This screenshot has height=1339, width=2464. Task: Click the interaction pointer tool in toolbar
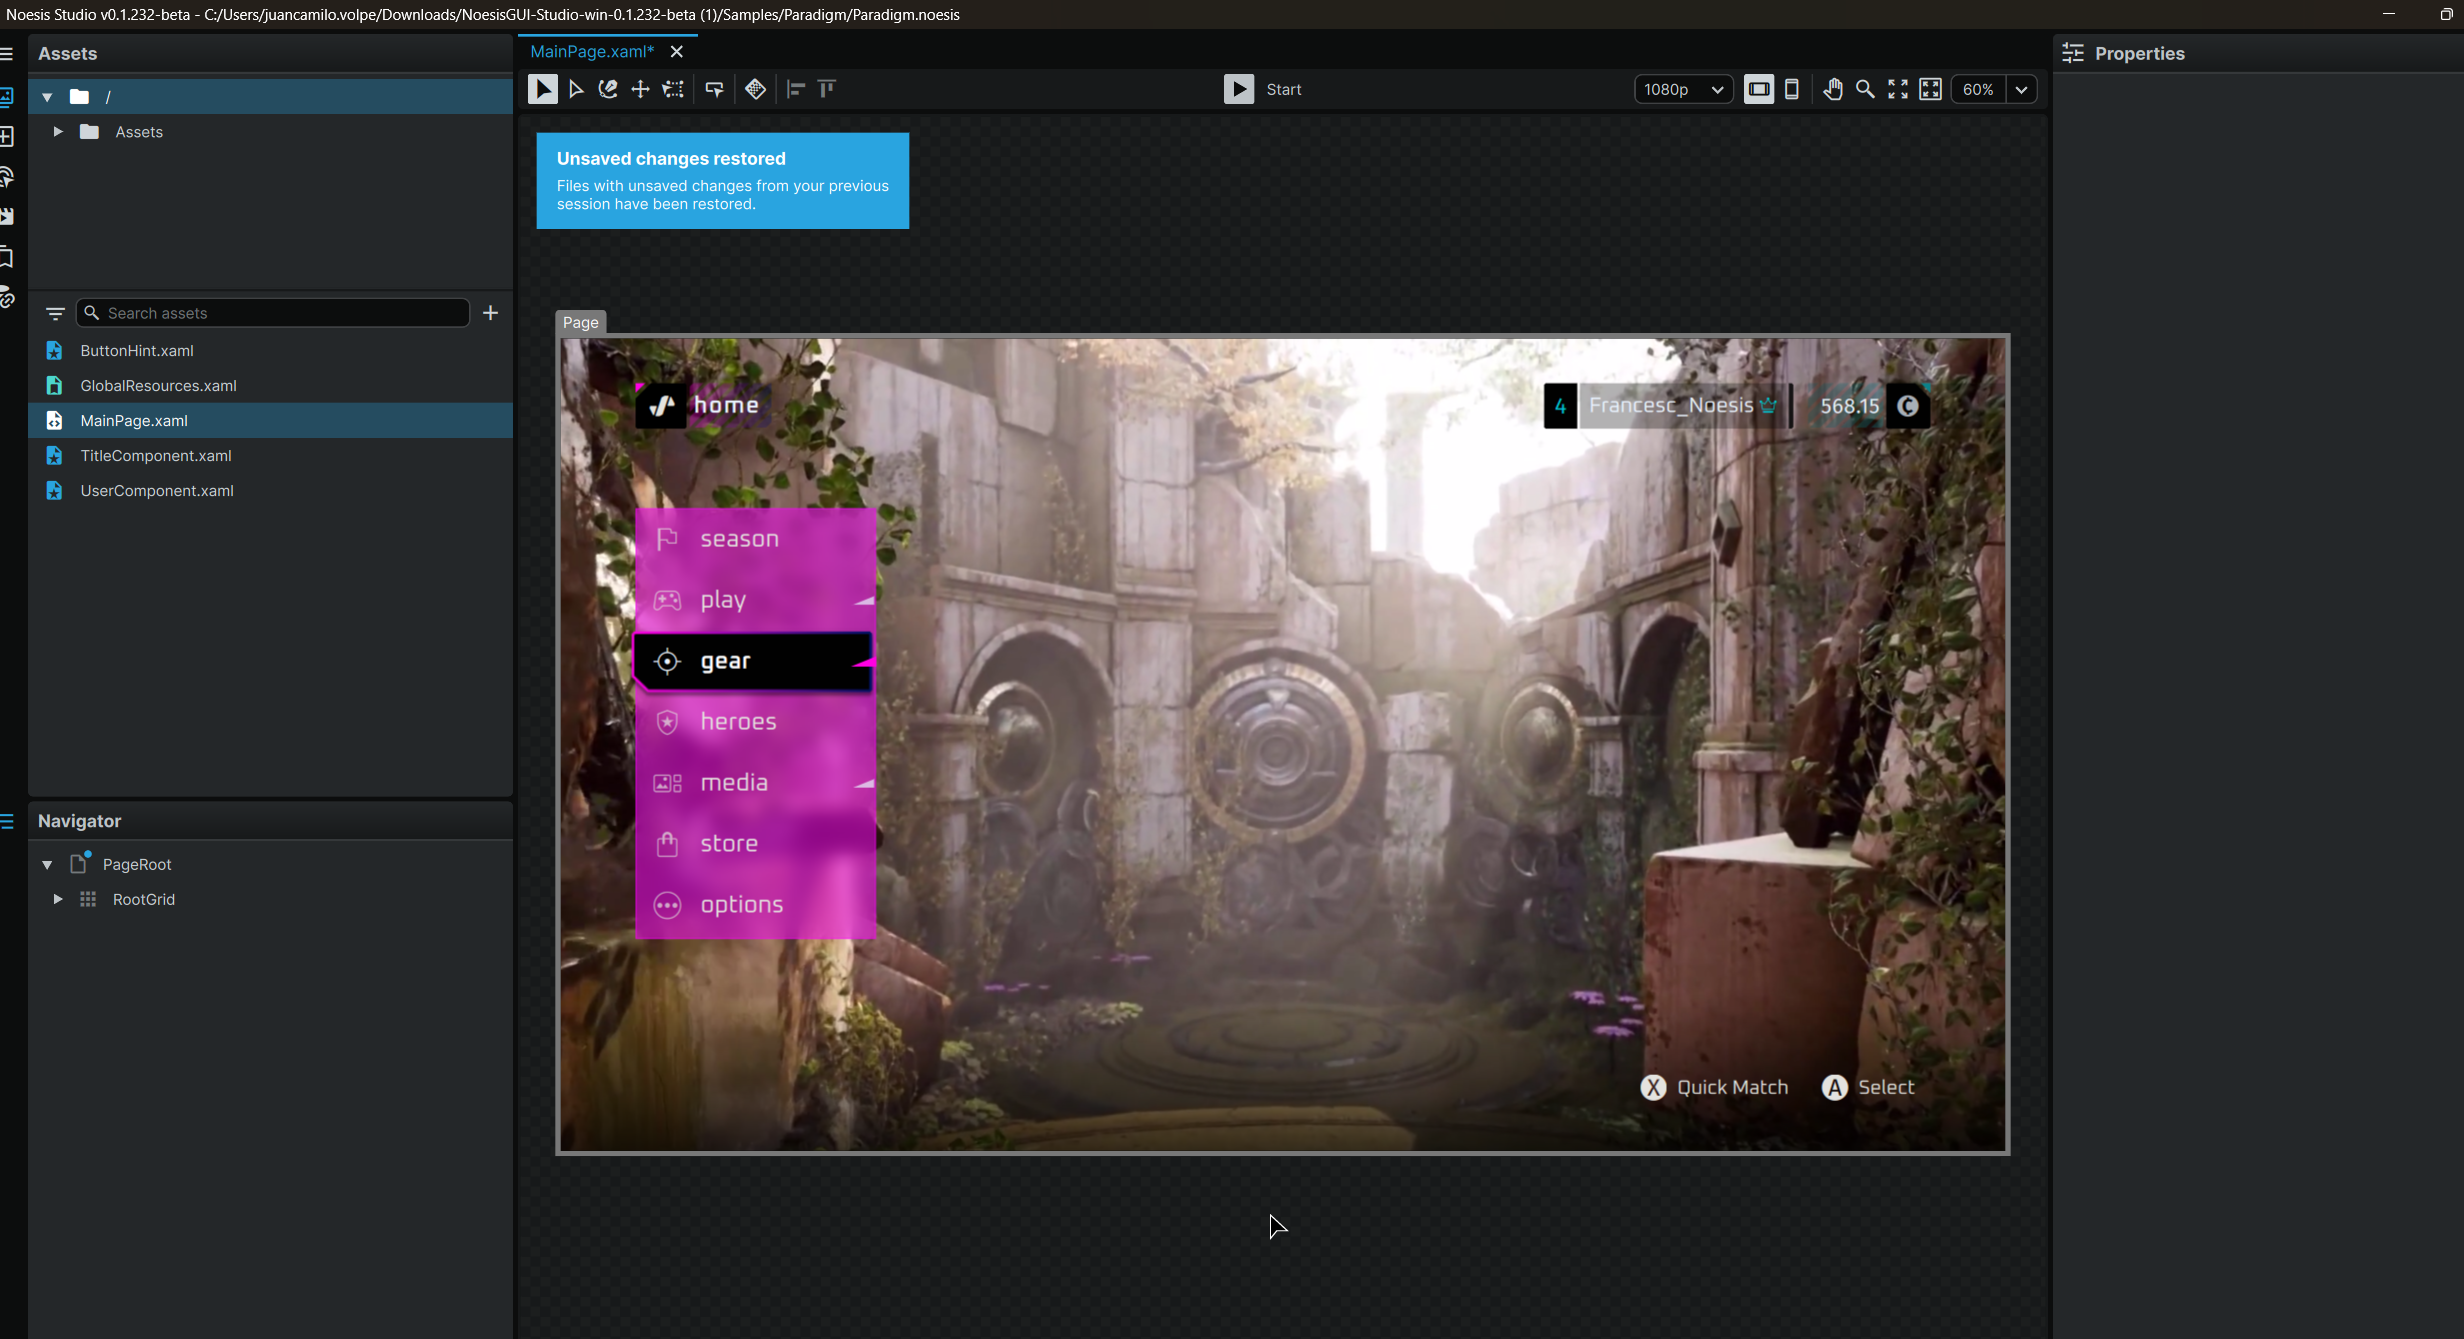tap(714, 89)
